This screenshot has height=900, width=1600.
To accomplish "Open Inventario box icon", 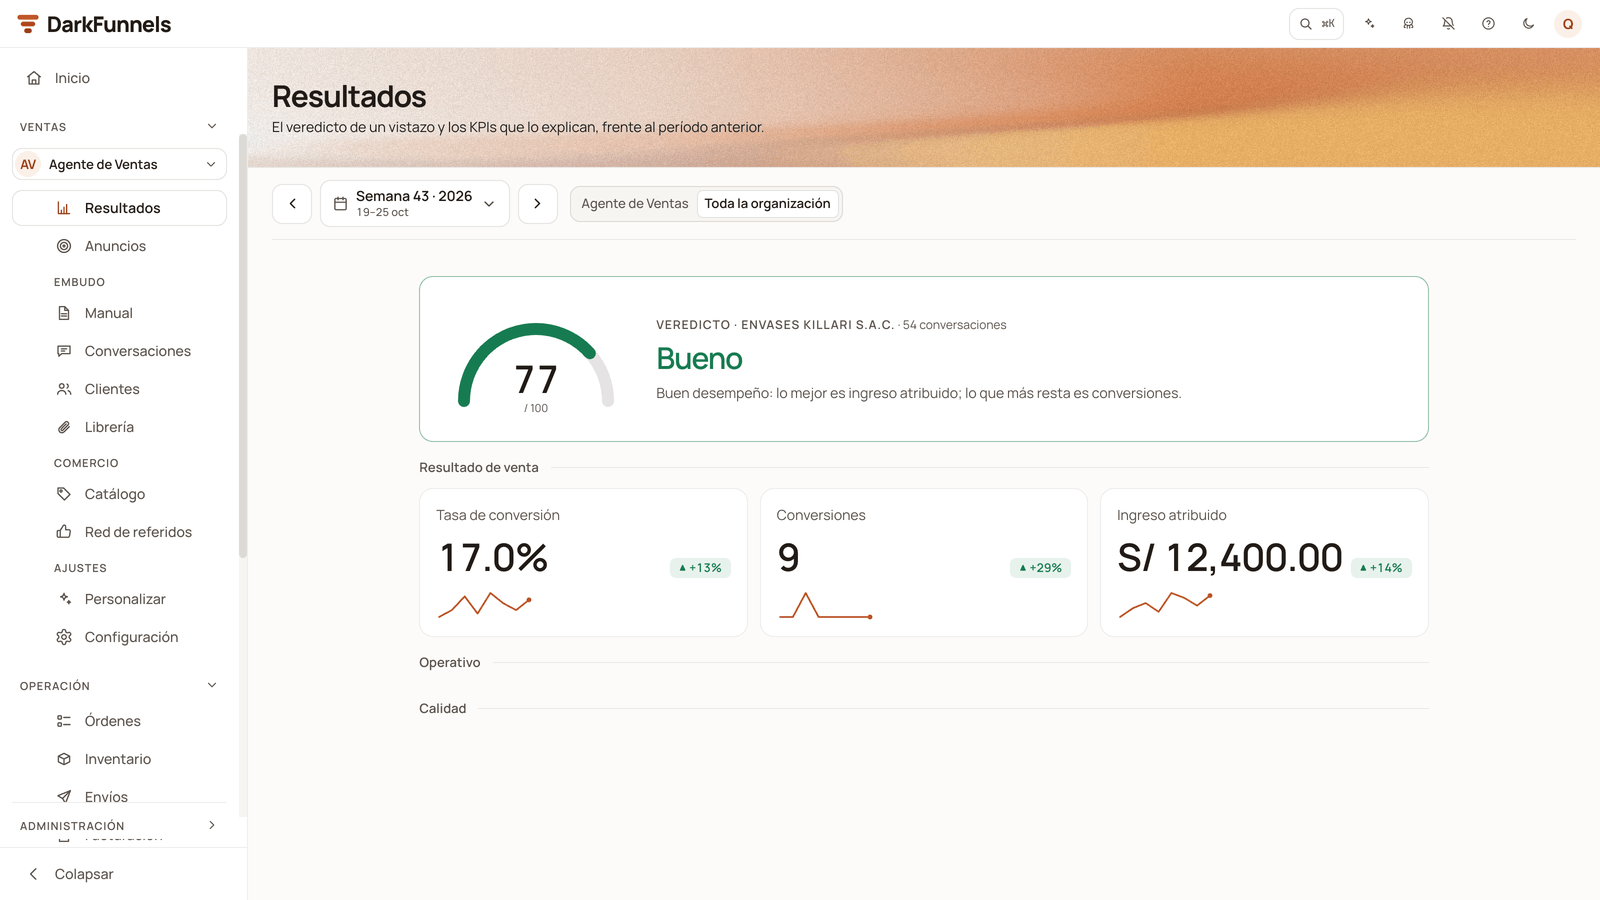I will (64, 759).
